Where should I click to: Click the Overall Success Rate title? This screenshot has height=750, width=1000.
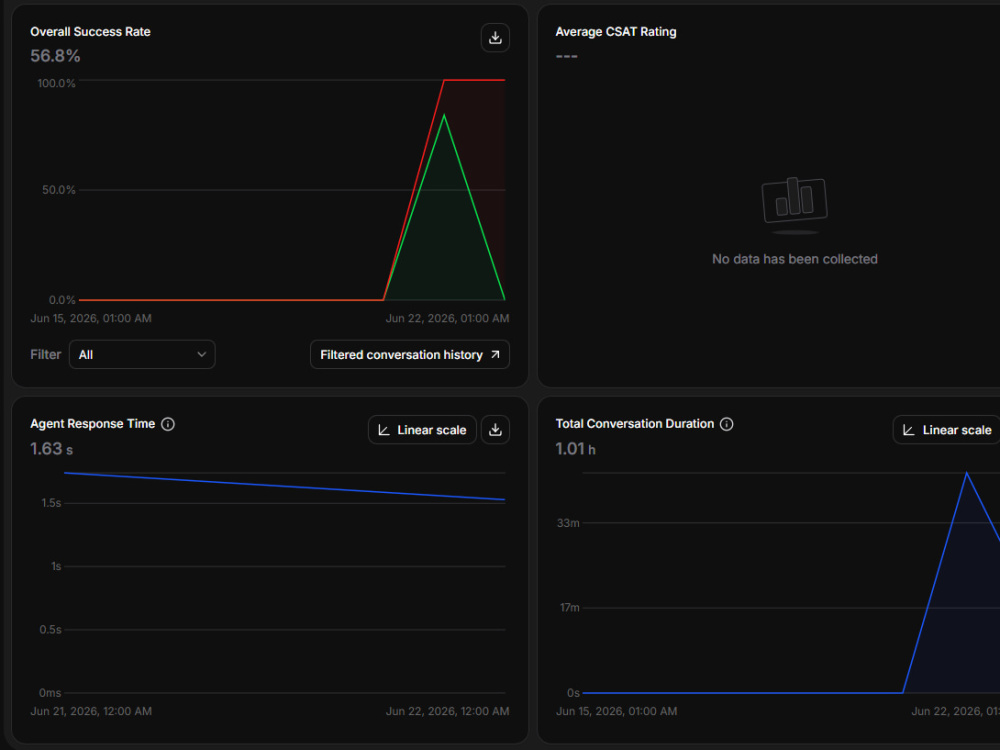91,32
